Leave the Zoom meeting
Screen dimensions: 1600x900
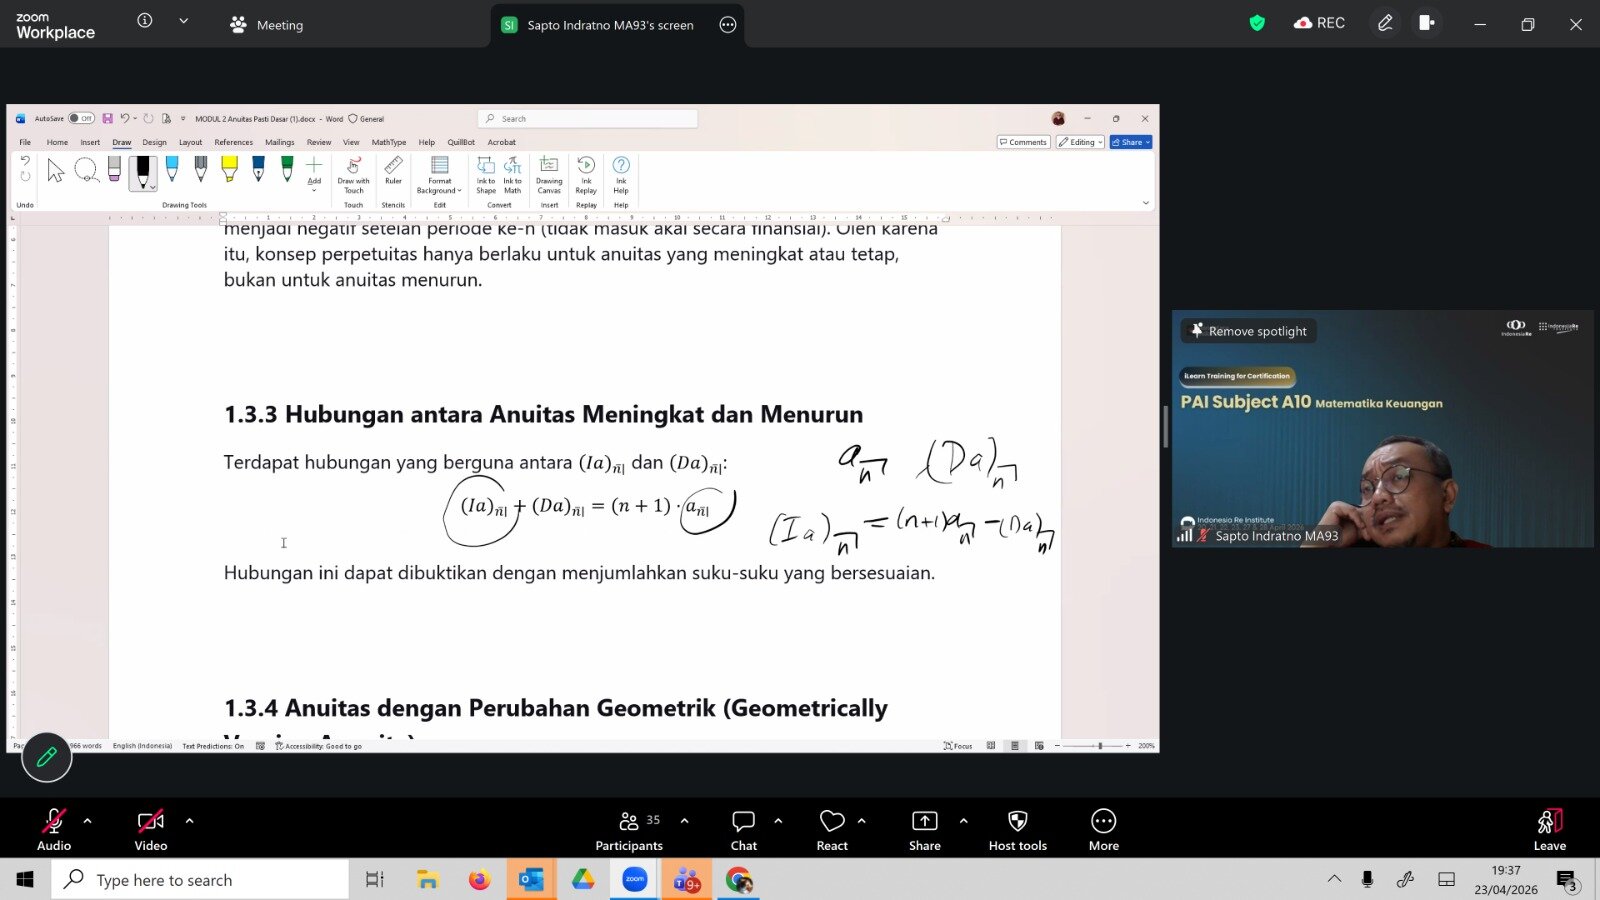pyautogui.click(x=1550, y=830)
